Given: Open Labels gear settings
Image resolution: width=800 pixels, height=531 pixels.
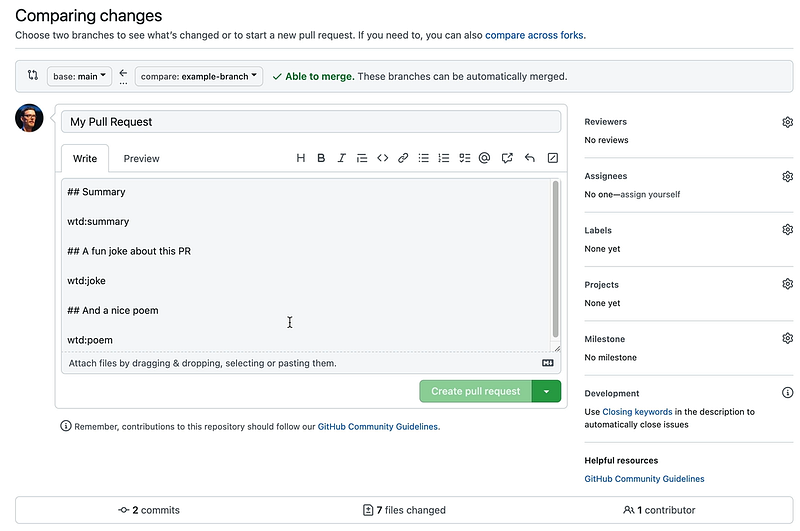Looking at the screenshot, I should tap(787, 230).
